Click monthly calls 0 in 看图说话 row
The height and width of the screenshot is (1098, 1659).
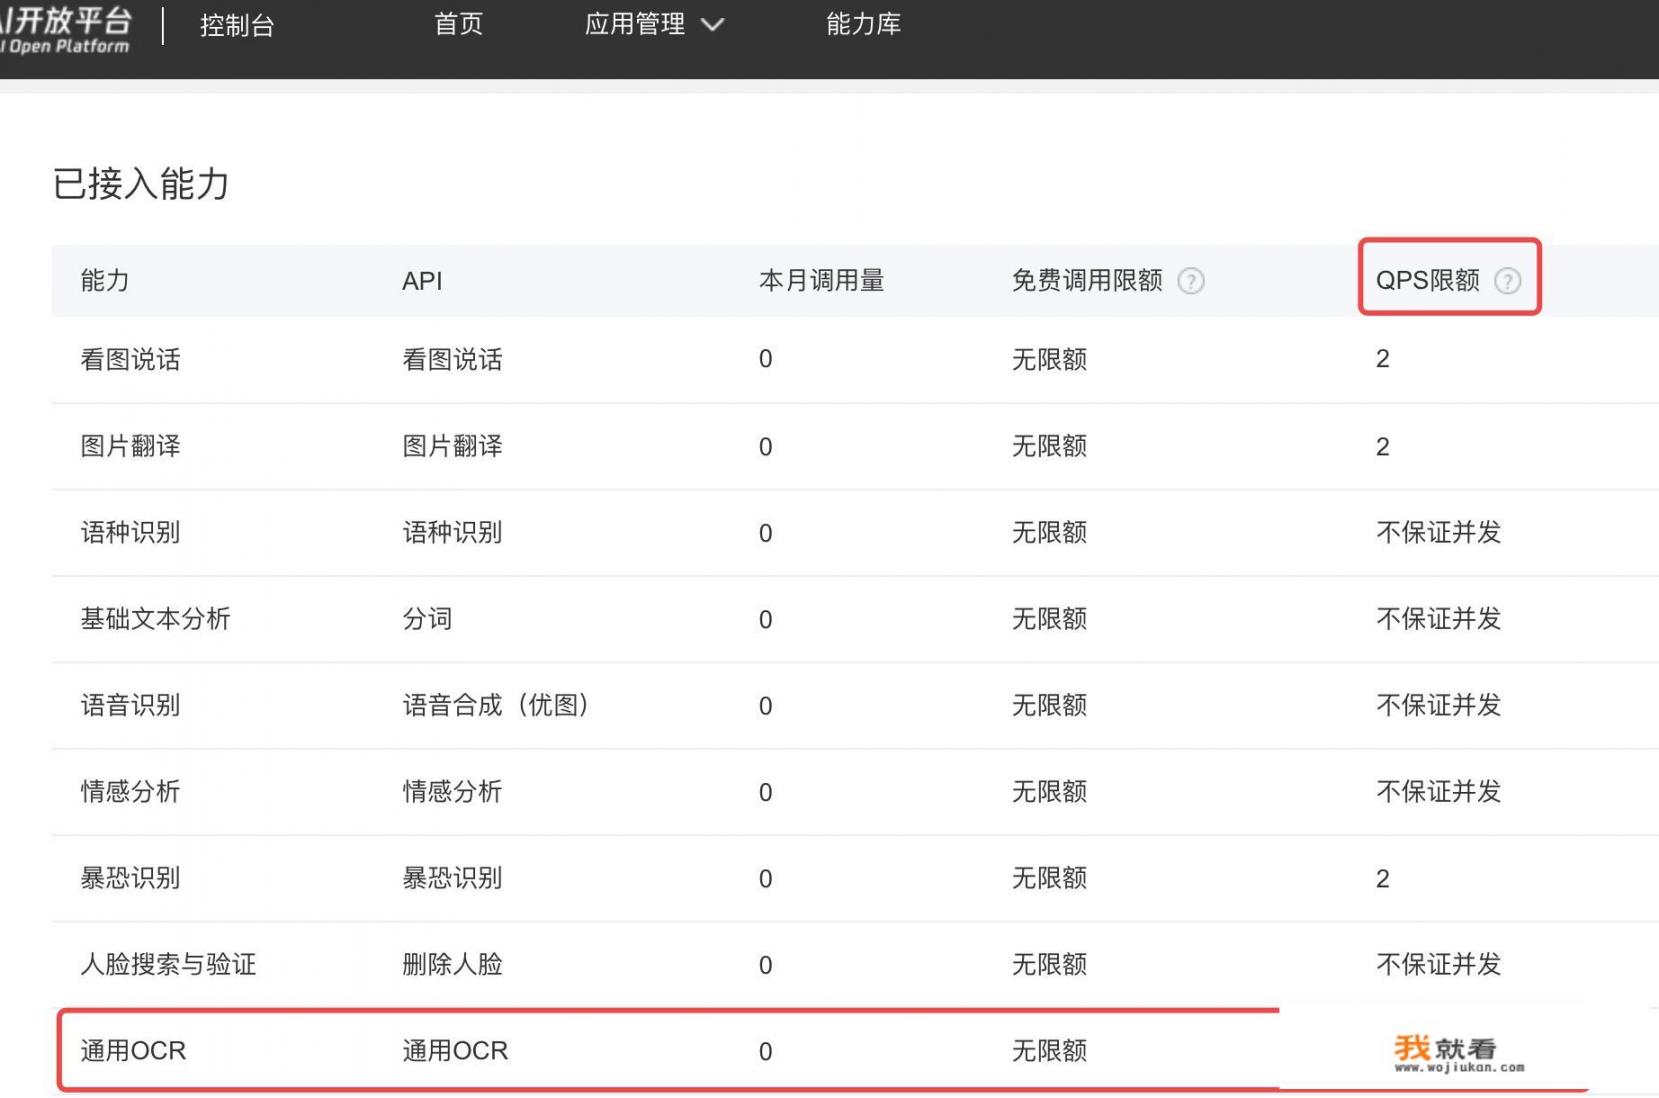766,360
